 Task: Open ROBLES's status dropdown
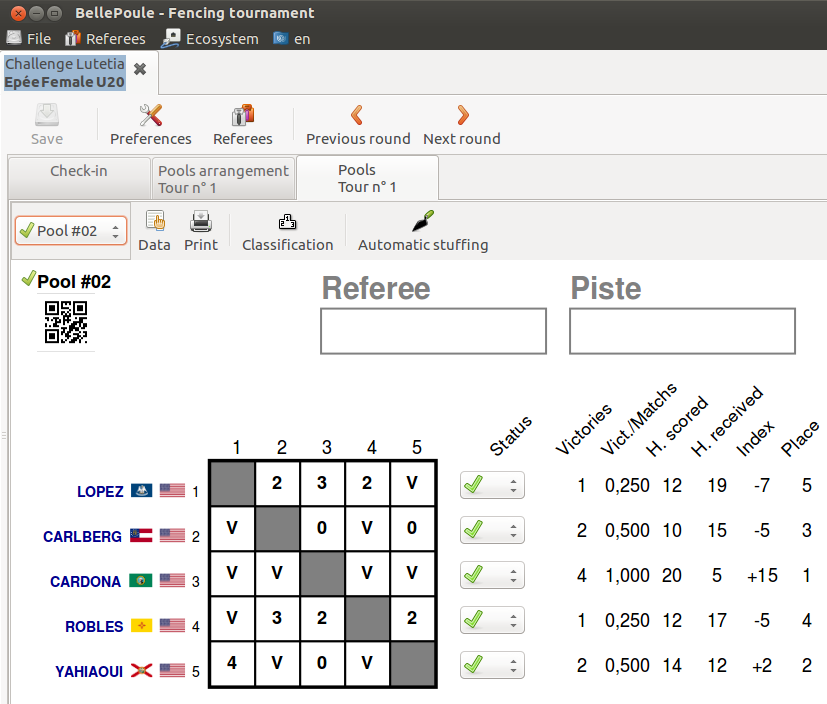tap(492, 620)
